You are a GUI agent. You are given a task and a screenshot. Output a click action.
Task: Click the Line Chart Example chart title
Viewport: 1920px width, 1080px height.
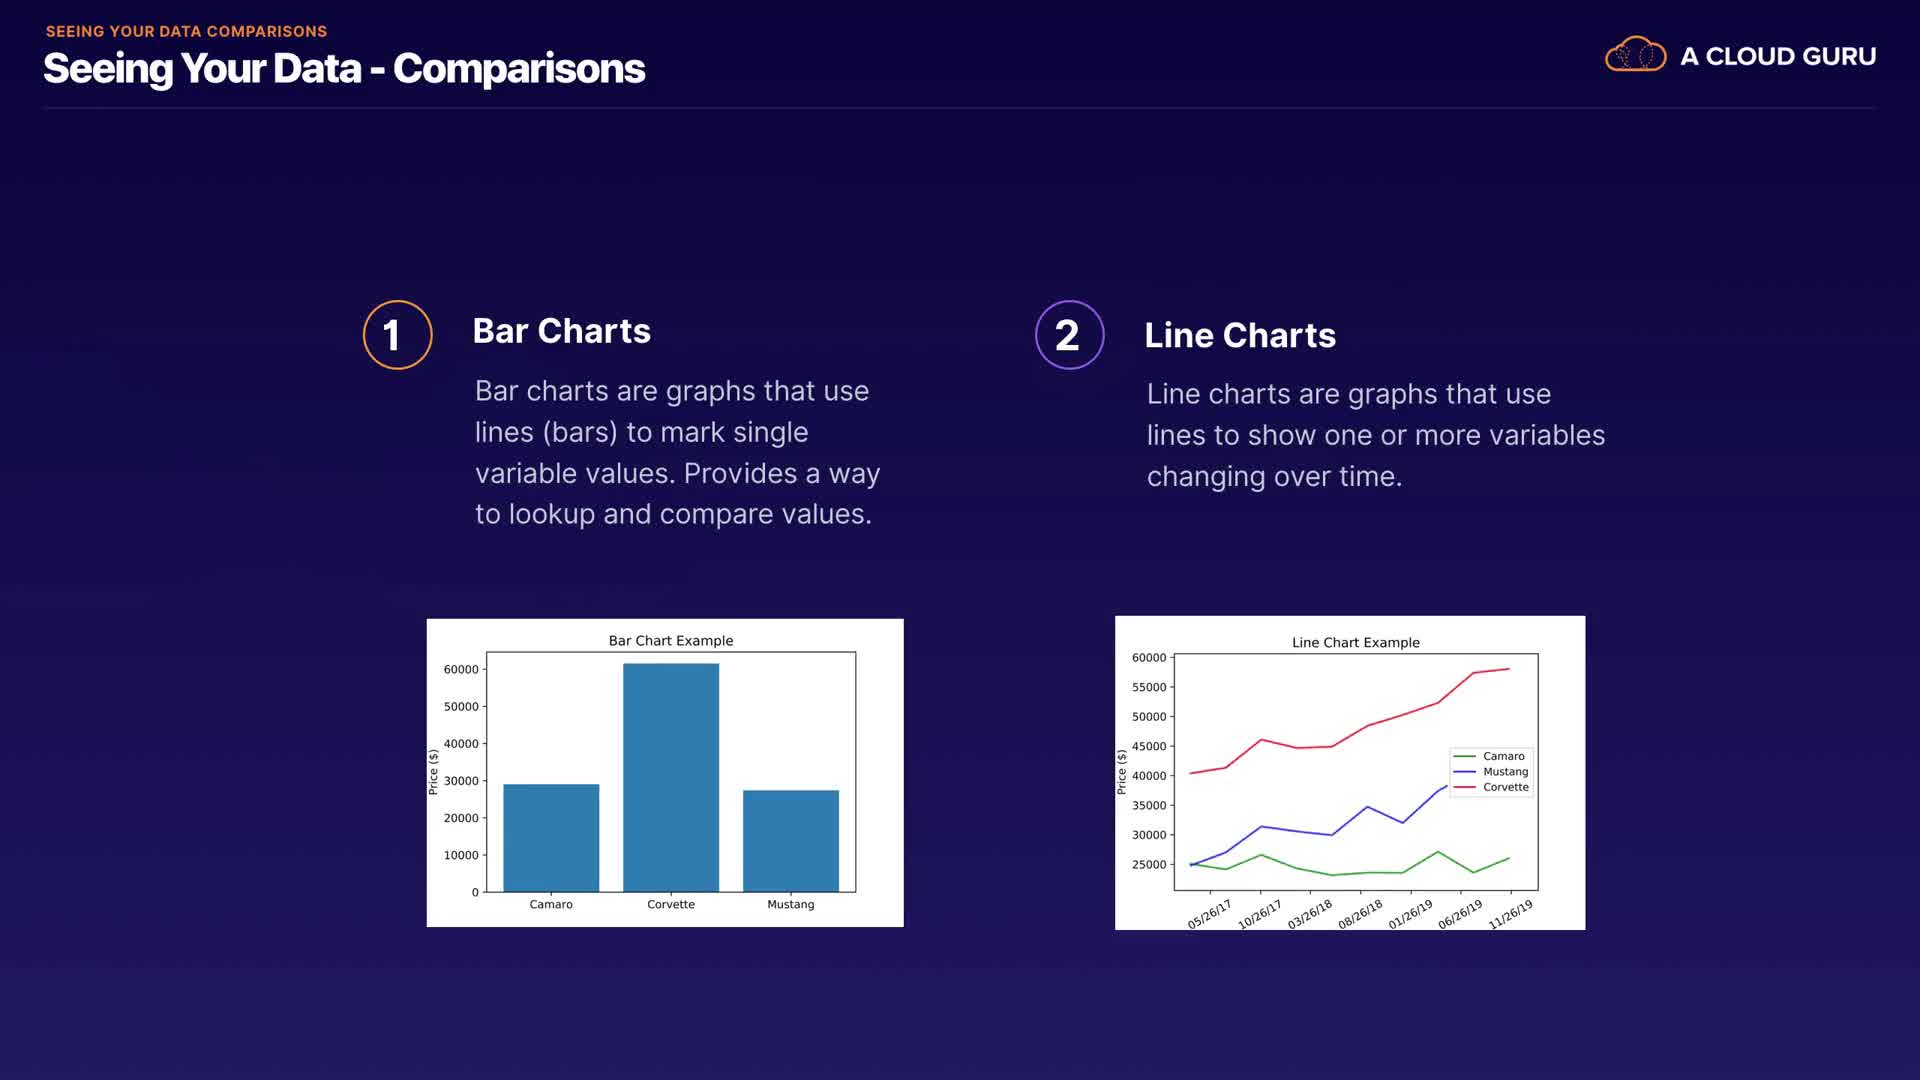coord(1355,642)
